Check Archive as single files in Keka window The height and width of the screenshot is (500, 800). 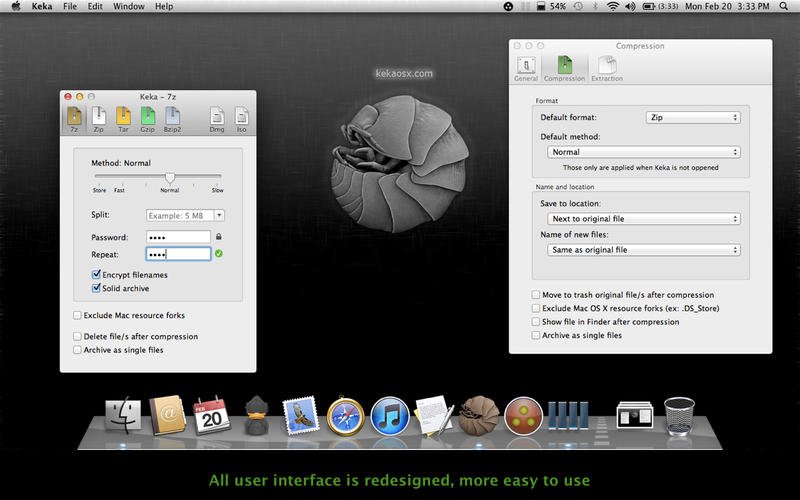coord(77,350)
